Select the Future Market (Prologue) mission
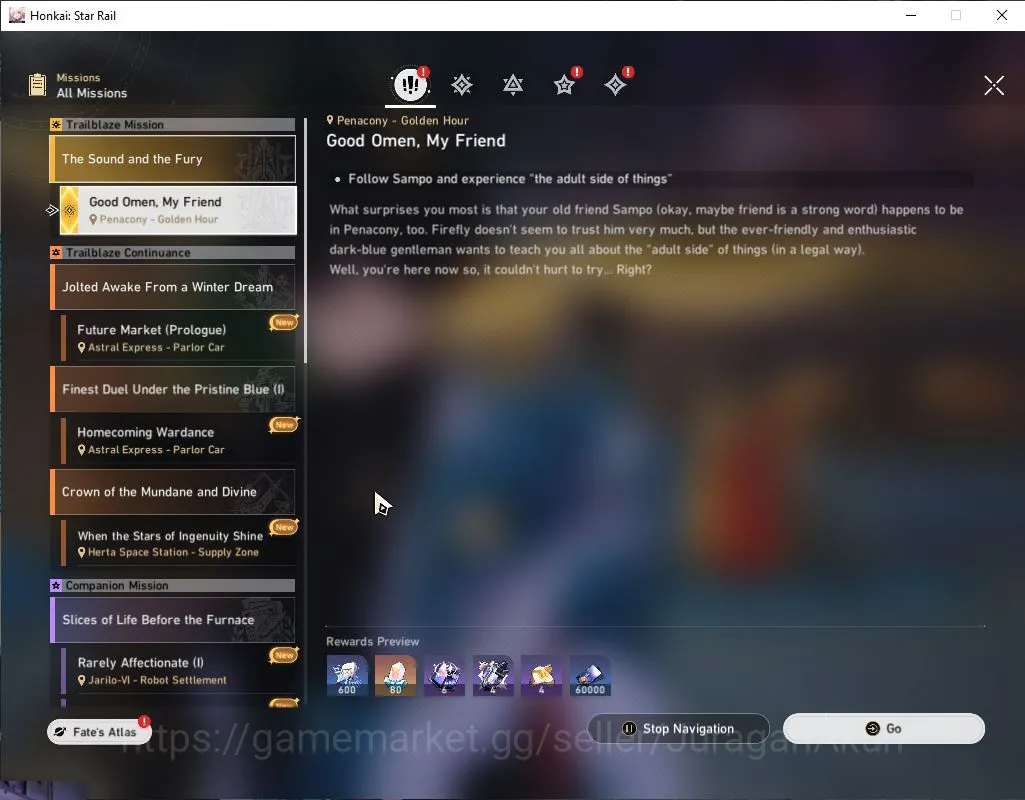 point(178,338)
